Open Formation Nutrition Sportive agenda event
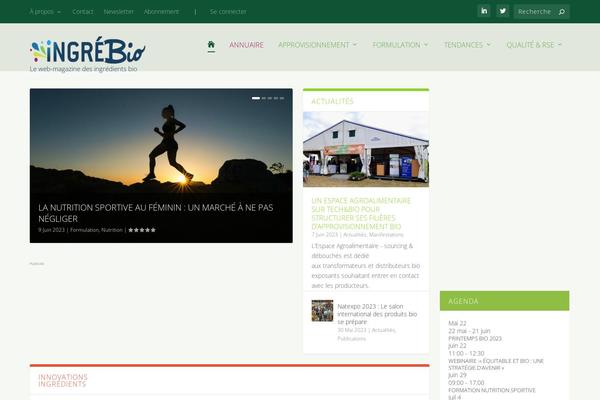The height and width of the screenshot is (400, 600). [x=492, y=390]
